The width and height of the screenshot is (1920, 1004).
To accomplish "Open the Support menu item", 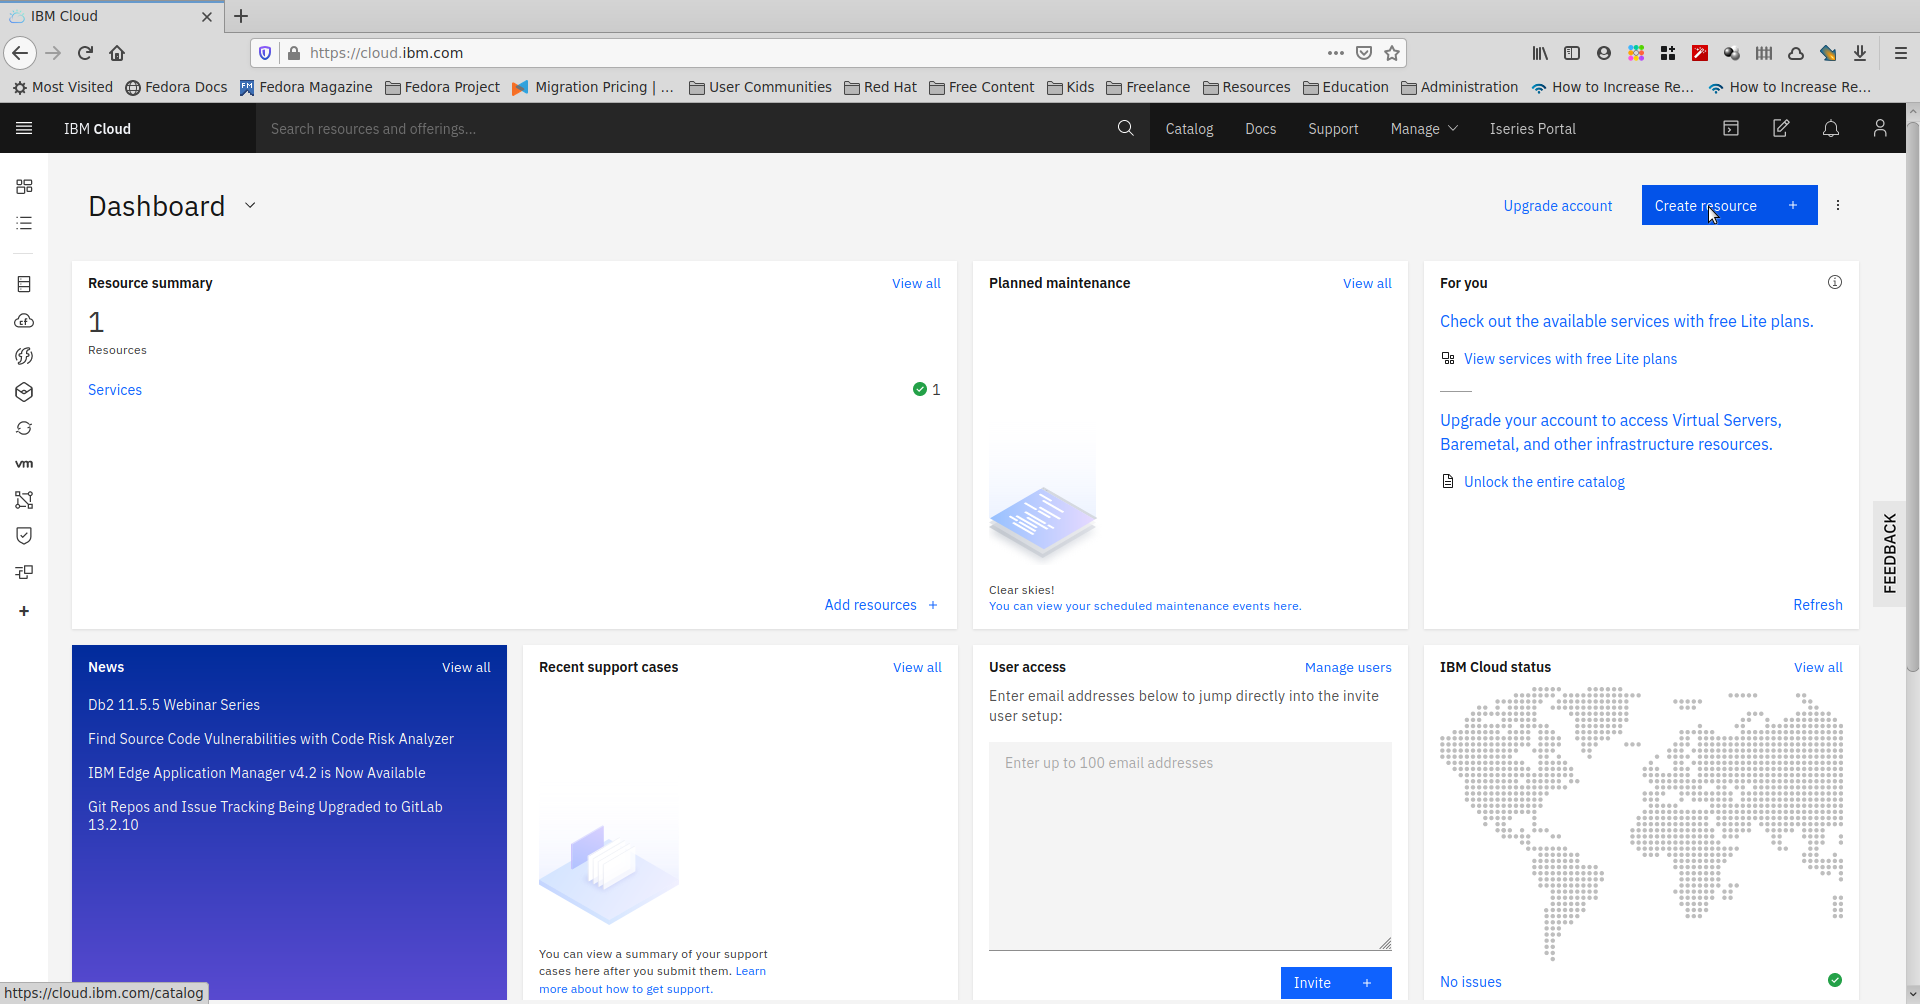I will pos(1333,128).
